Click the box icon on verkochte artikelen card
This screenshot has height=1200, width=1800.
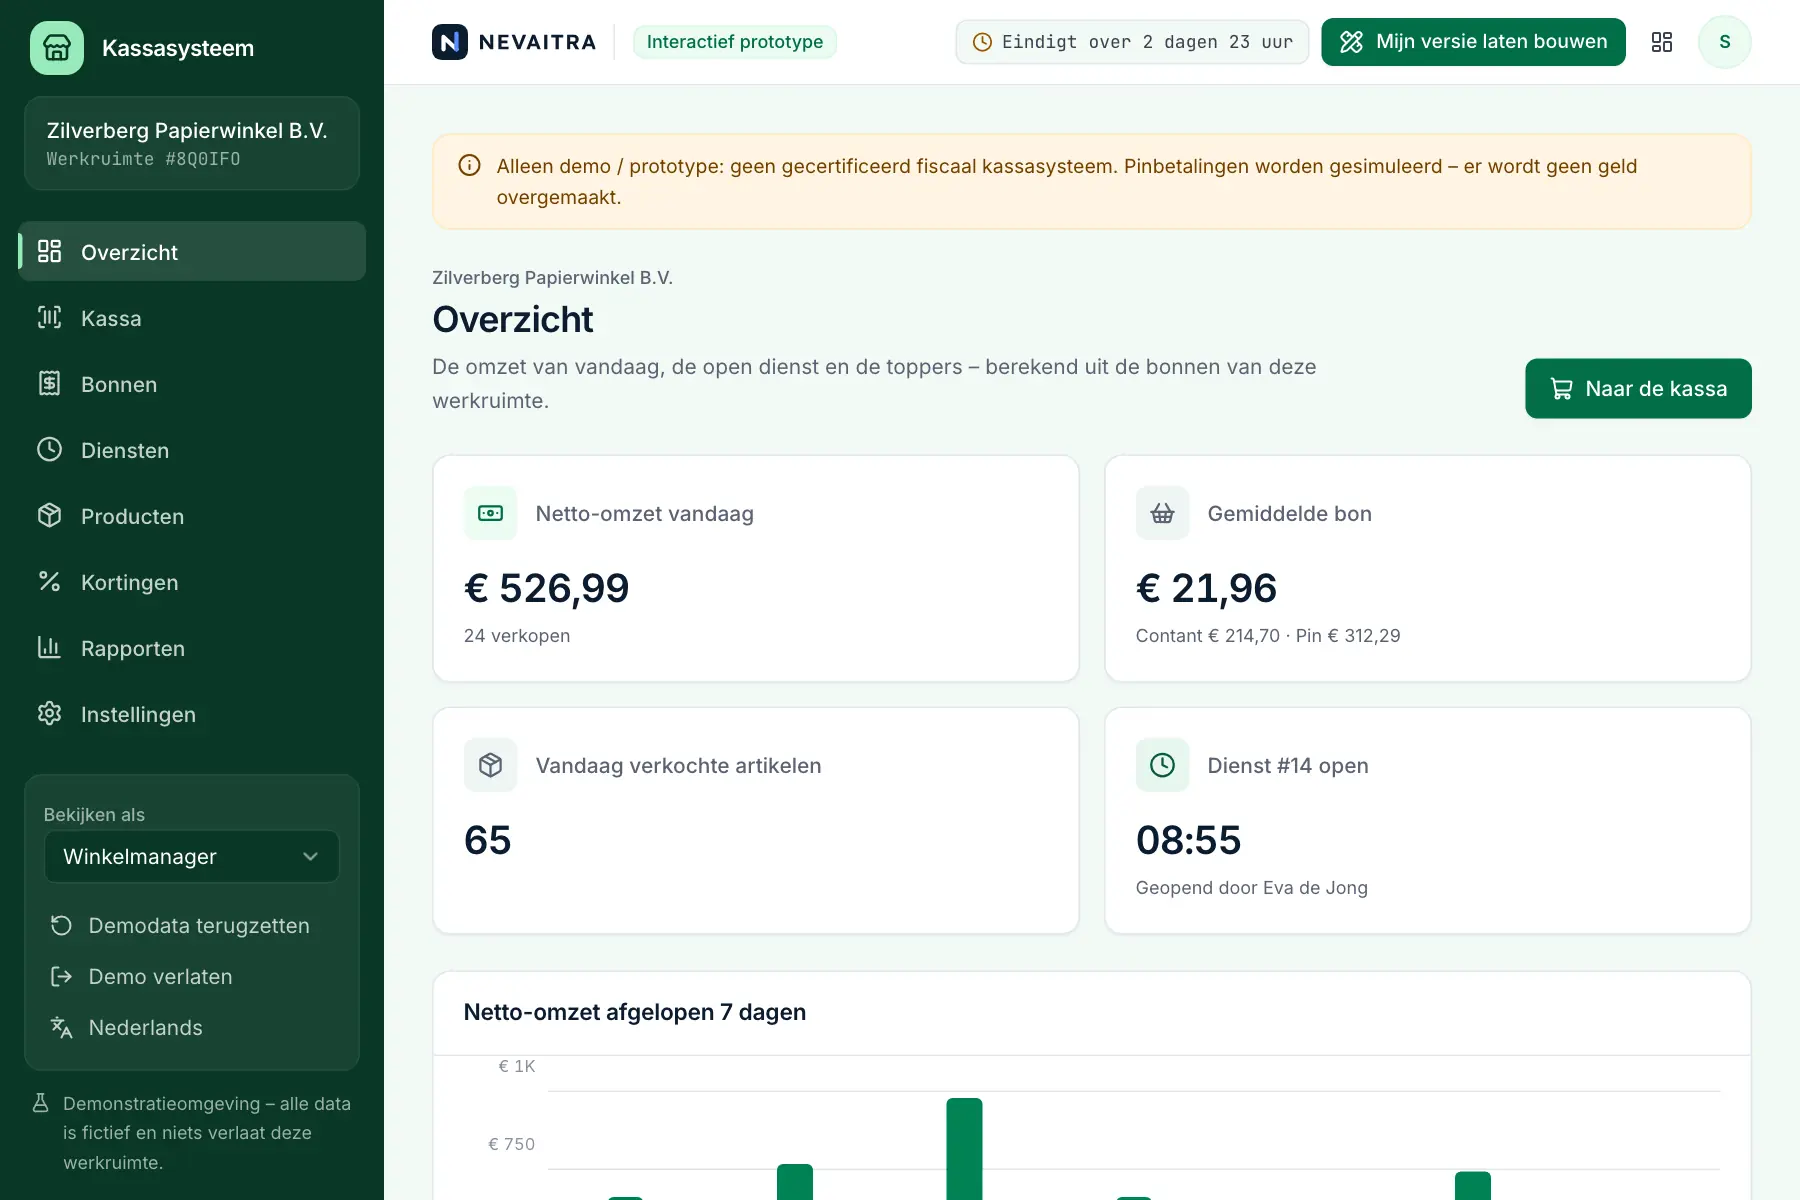click(x=491, y=765)
